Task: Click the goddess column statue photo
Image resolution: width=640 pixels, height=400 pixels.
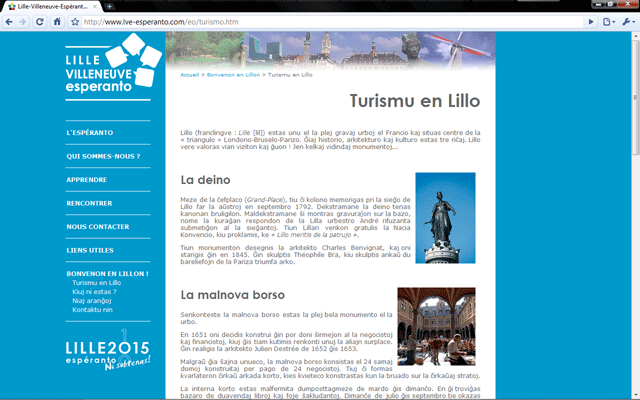Action: 445,218
